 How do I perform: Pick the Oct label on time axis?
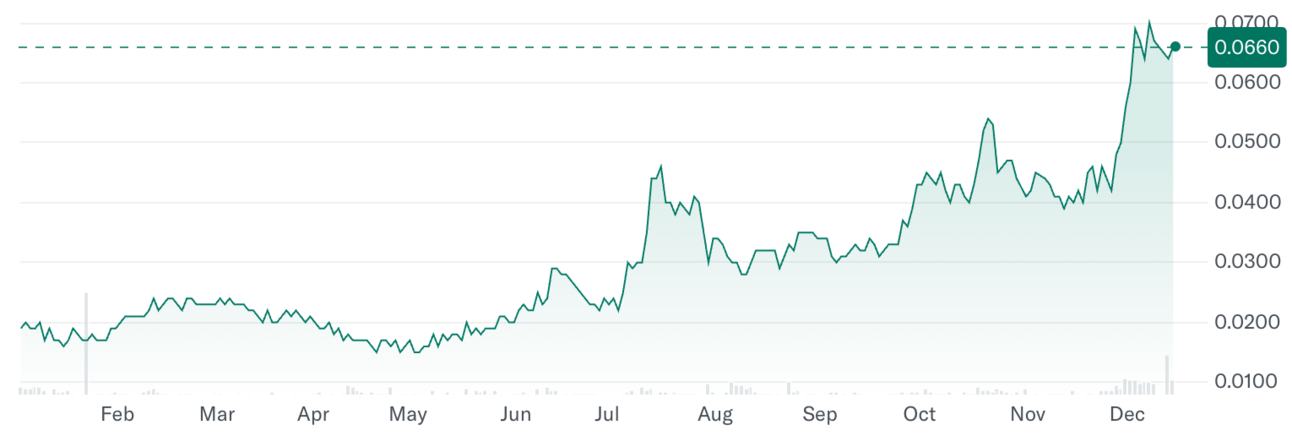coord(919,414)
